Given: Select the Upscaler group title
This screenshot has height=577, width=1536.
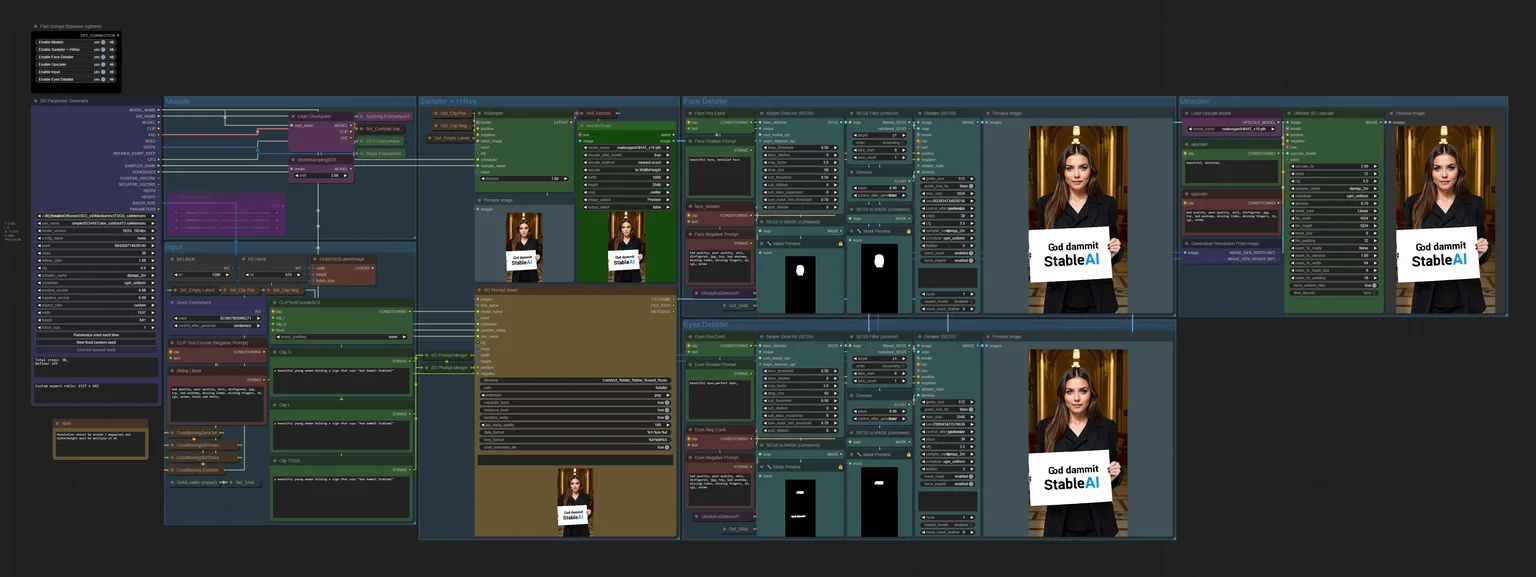Looking at the screenshot, I should pos(1195,101).
